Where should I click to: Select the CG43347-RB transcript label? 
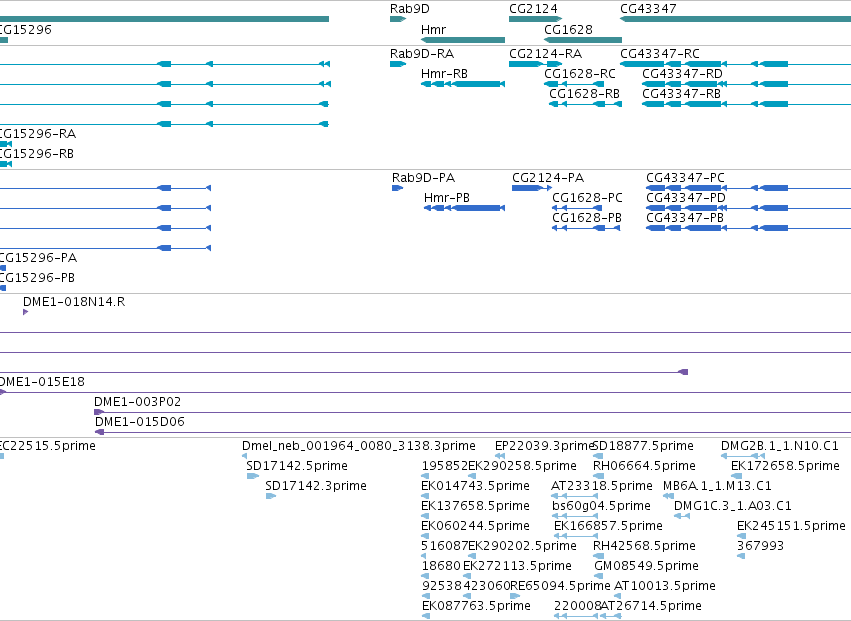point(681,93)
